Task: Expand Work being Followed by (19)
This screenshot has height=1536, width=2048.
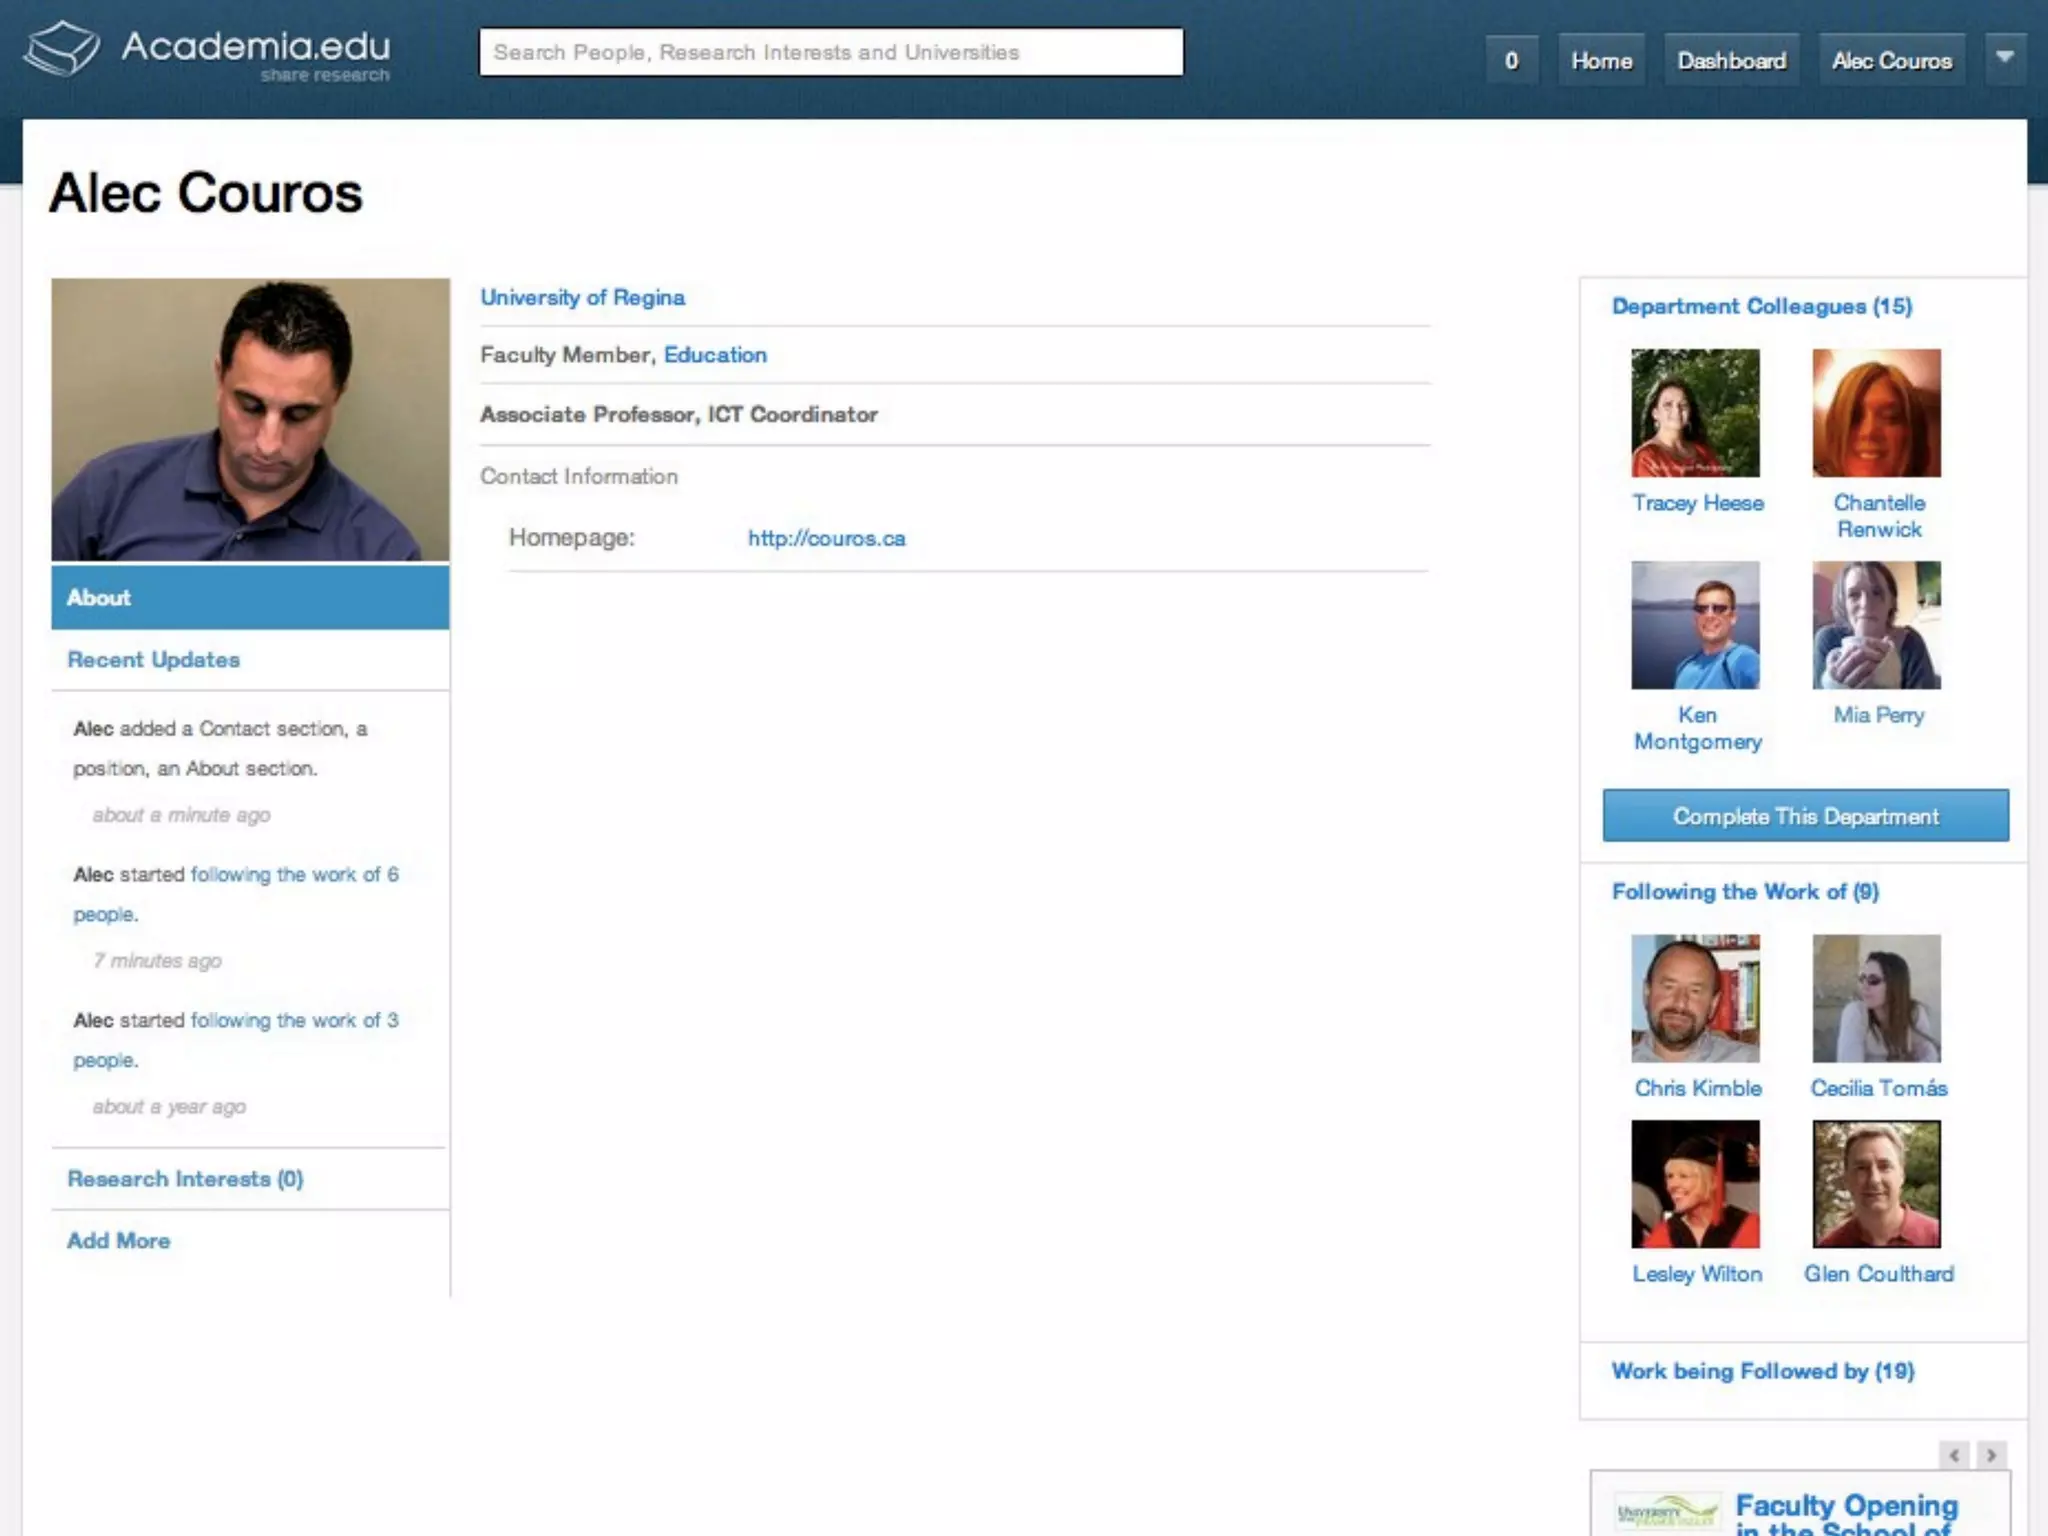Action: [1762, 1371]
